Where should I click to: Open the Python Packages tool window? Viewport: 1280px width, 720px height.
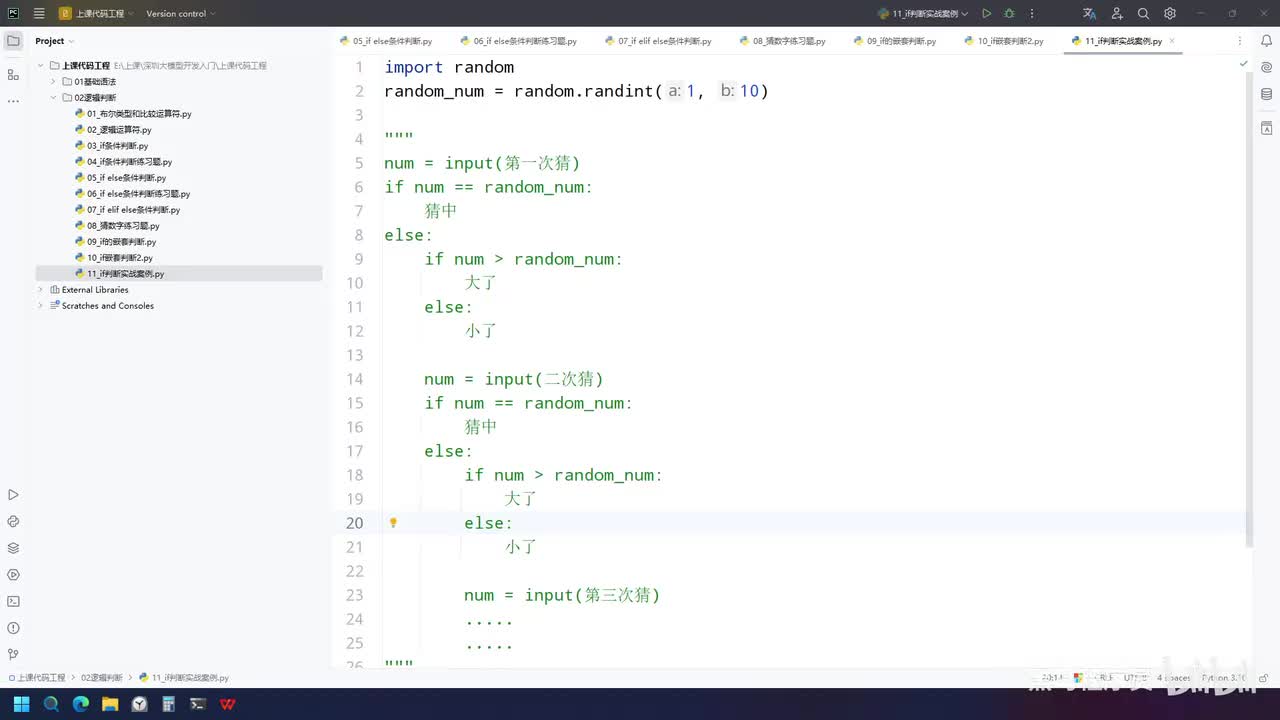click(13, 548)
